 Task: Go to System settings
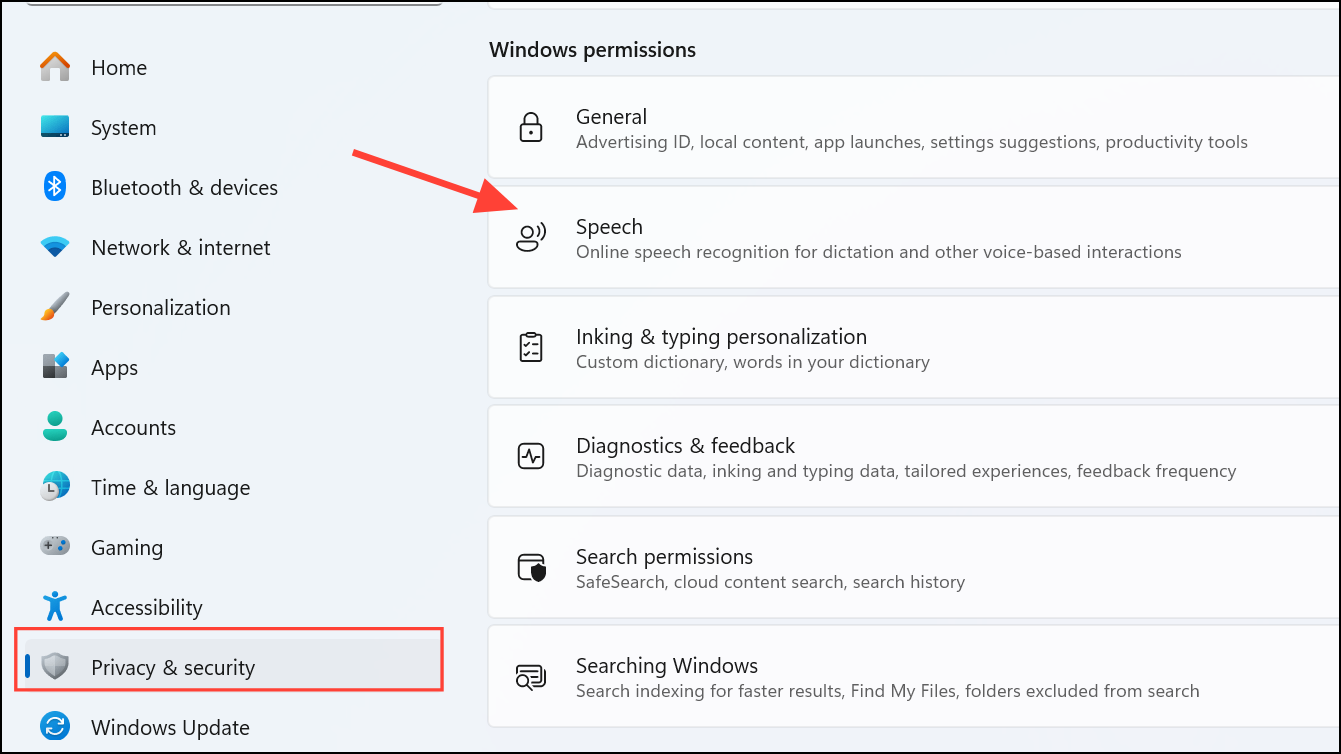[x=123, y=127]
